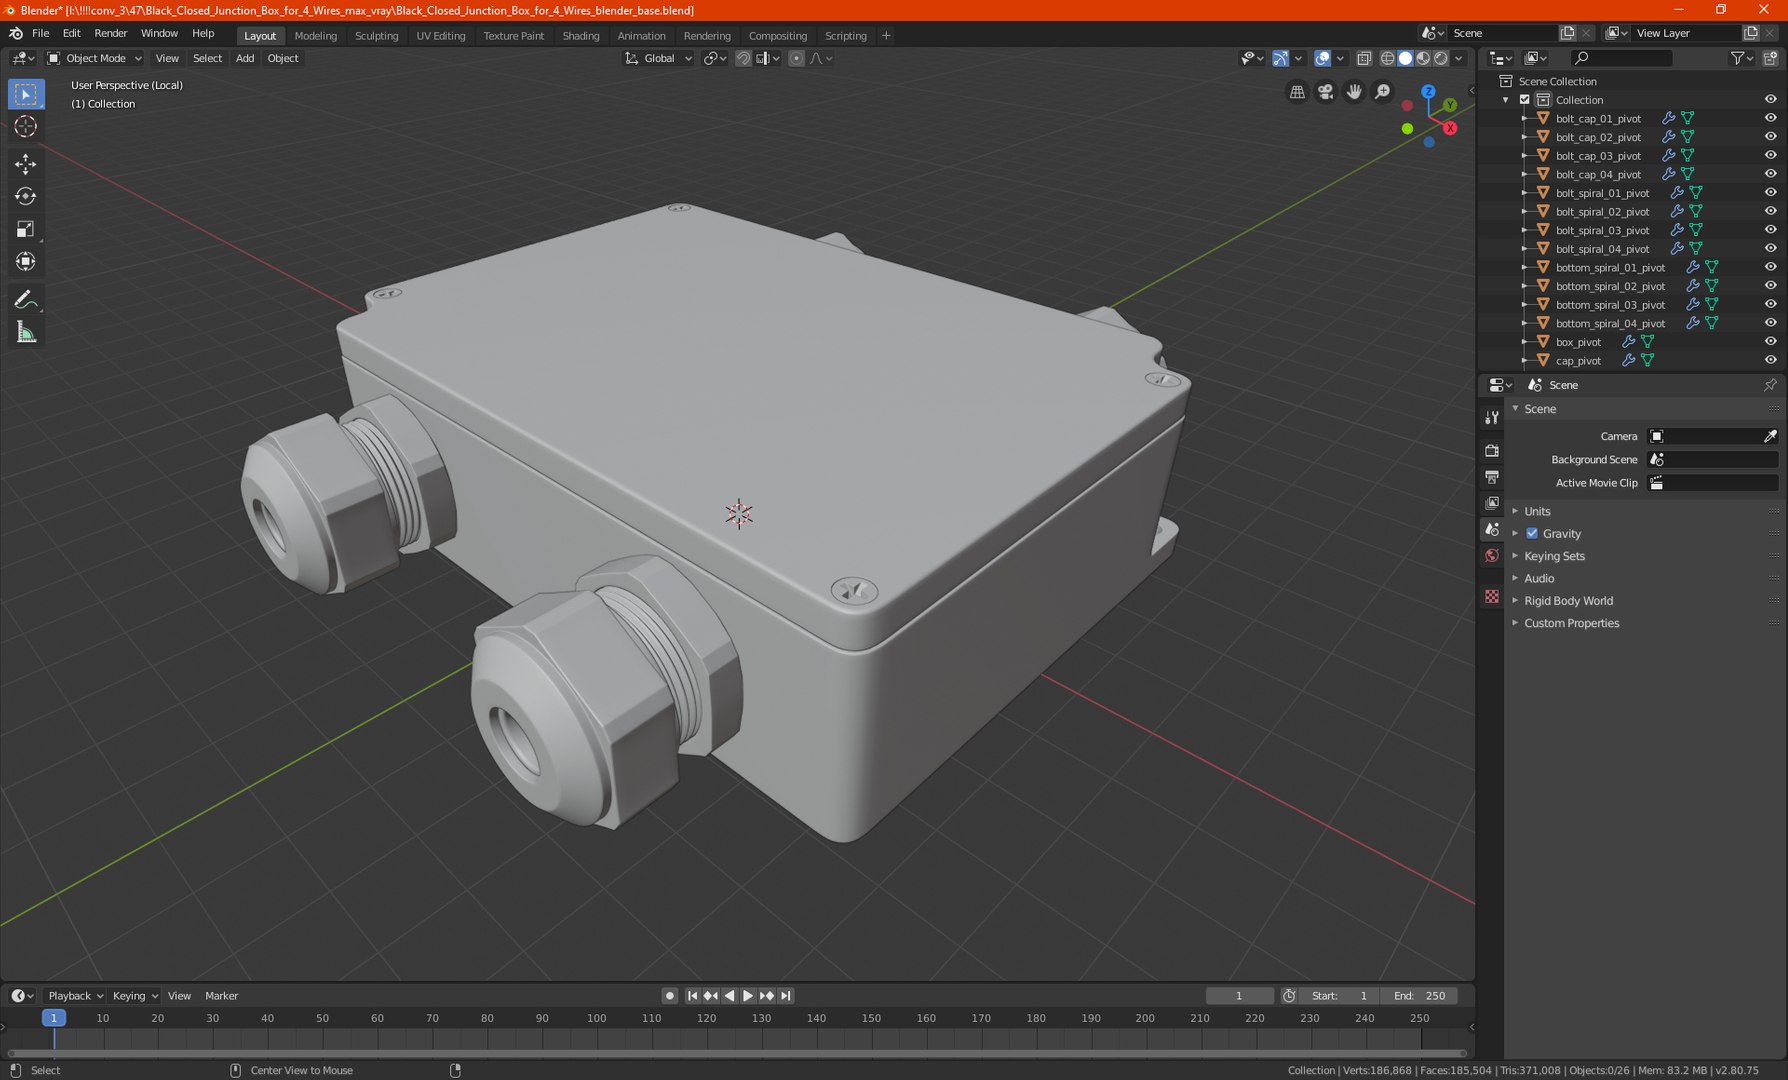Toggle visibility of bolt_cap_01_pivot
1788x1080 pixels.
(1770, 118)
